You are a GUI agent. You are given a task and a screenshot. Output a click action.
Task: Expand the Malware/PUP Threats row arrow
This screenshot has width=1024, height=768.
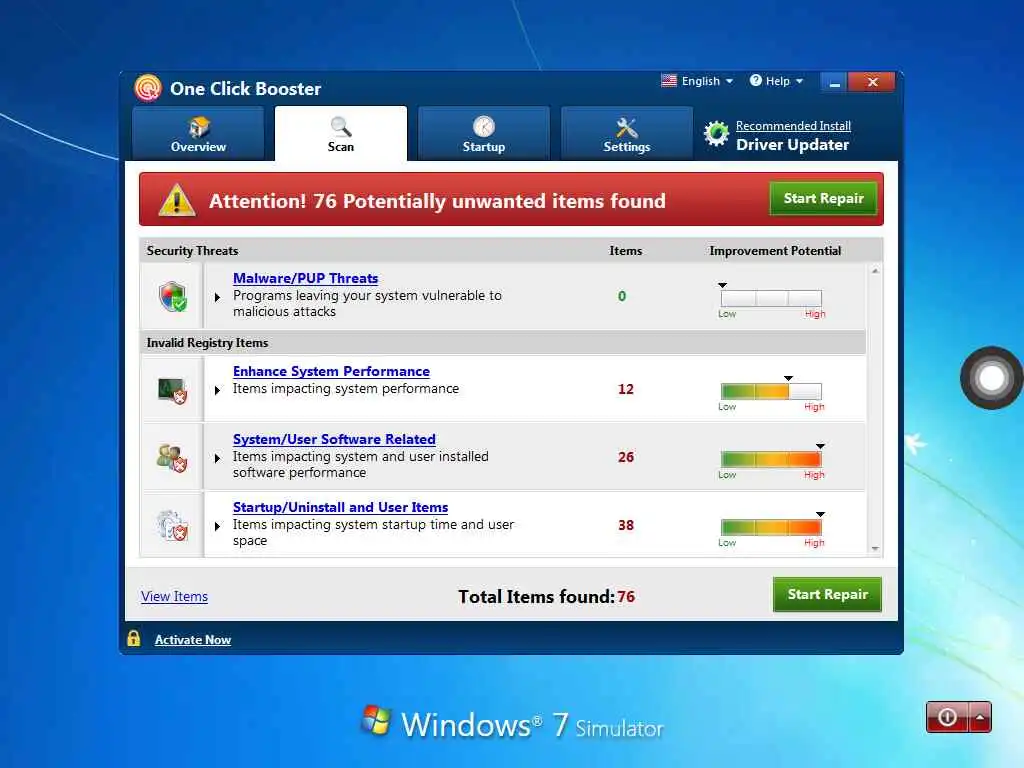coord(217,297)
